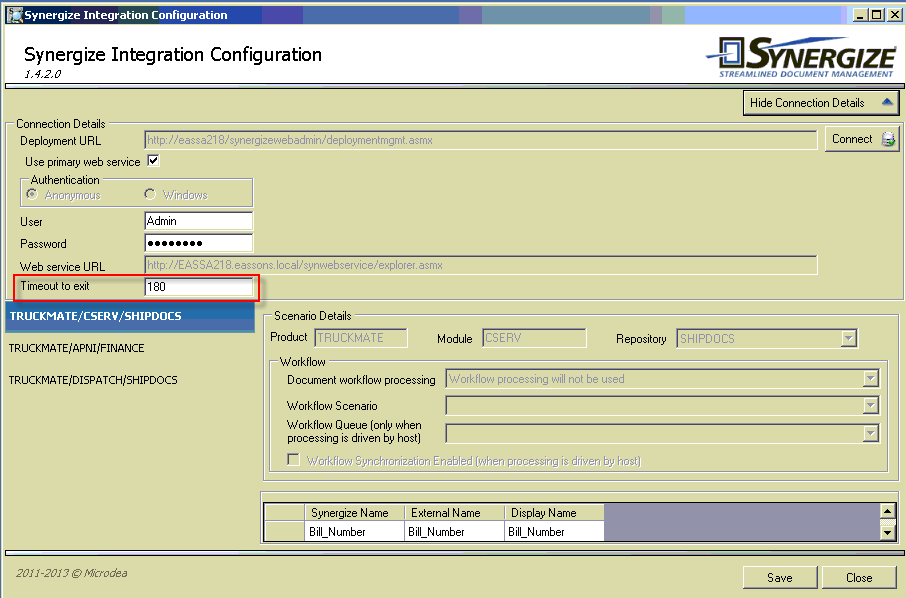Click the Synergize logo

[801, 57]
